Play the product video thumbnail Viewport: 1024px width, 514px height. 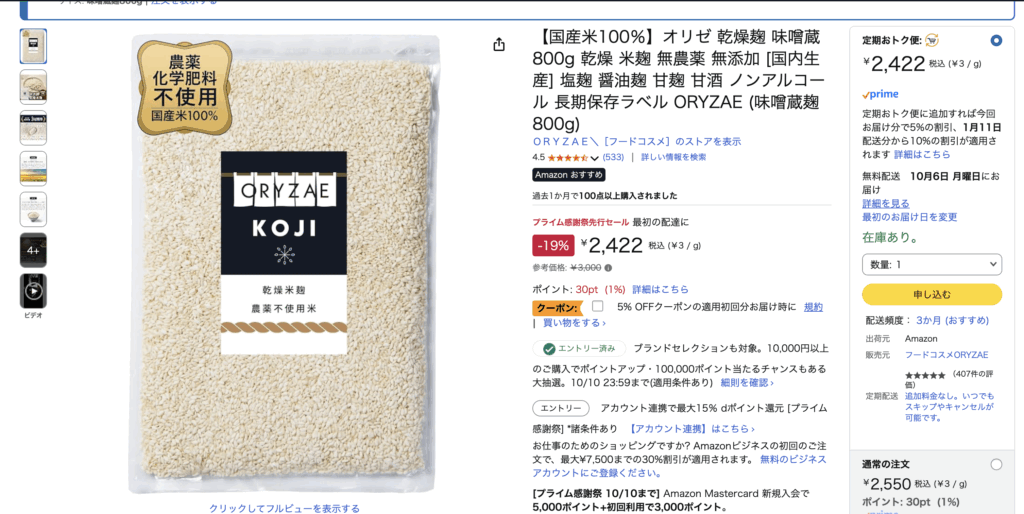coord(33,291)
